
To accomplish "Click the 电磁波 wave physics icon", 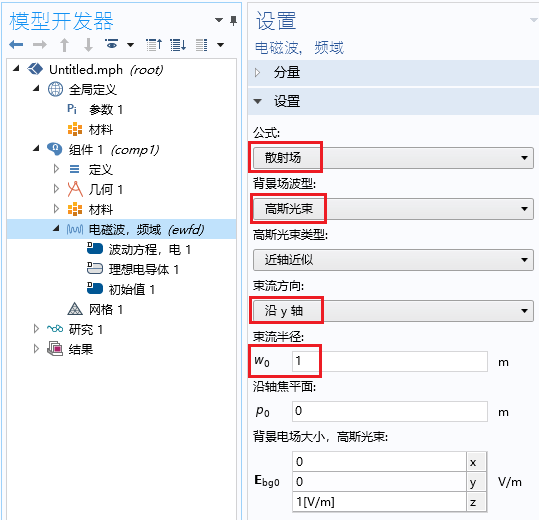I will [75, 229].
